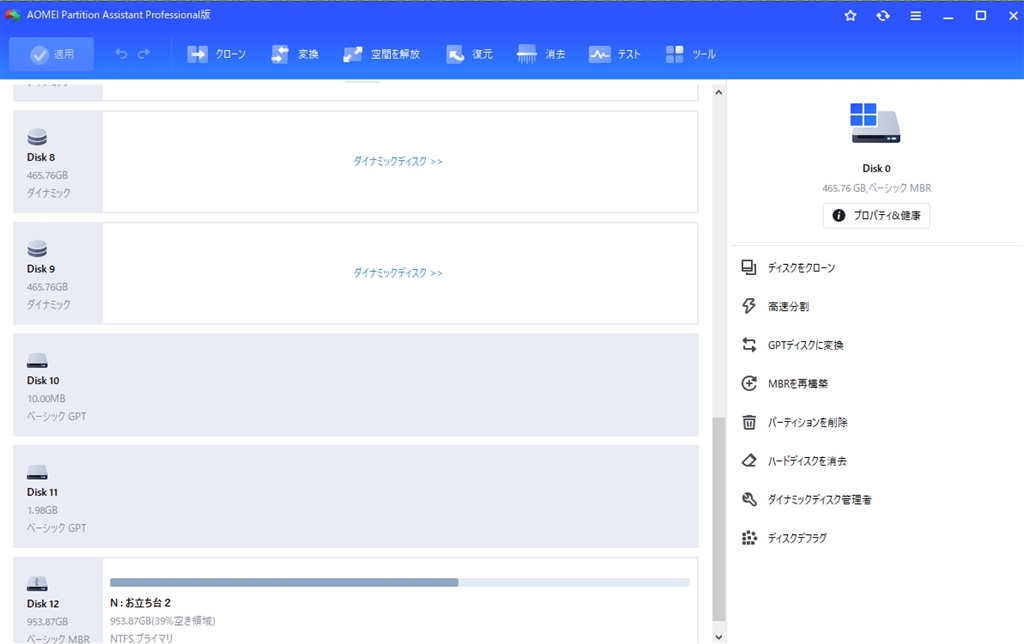The image size is (1024, 644).
Task: Click the Disk 10 10.00MB size text
Action: coord(46,398)
